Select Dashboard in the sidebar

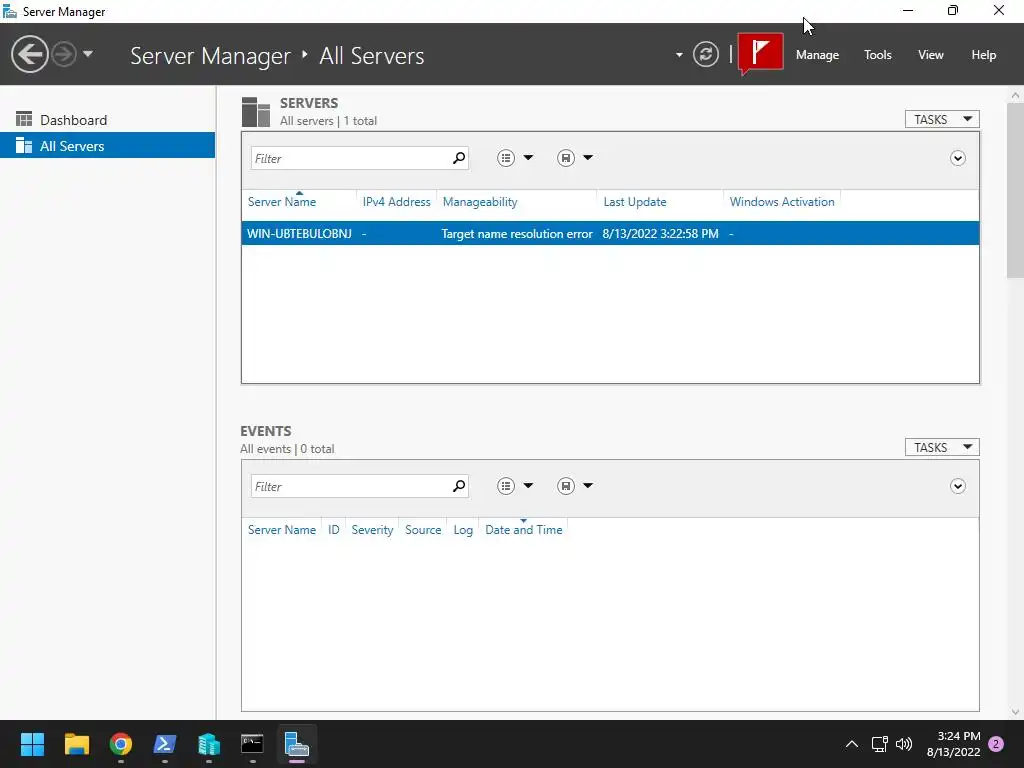(x=107, y=120)
